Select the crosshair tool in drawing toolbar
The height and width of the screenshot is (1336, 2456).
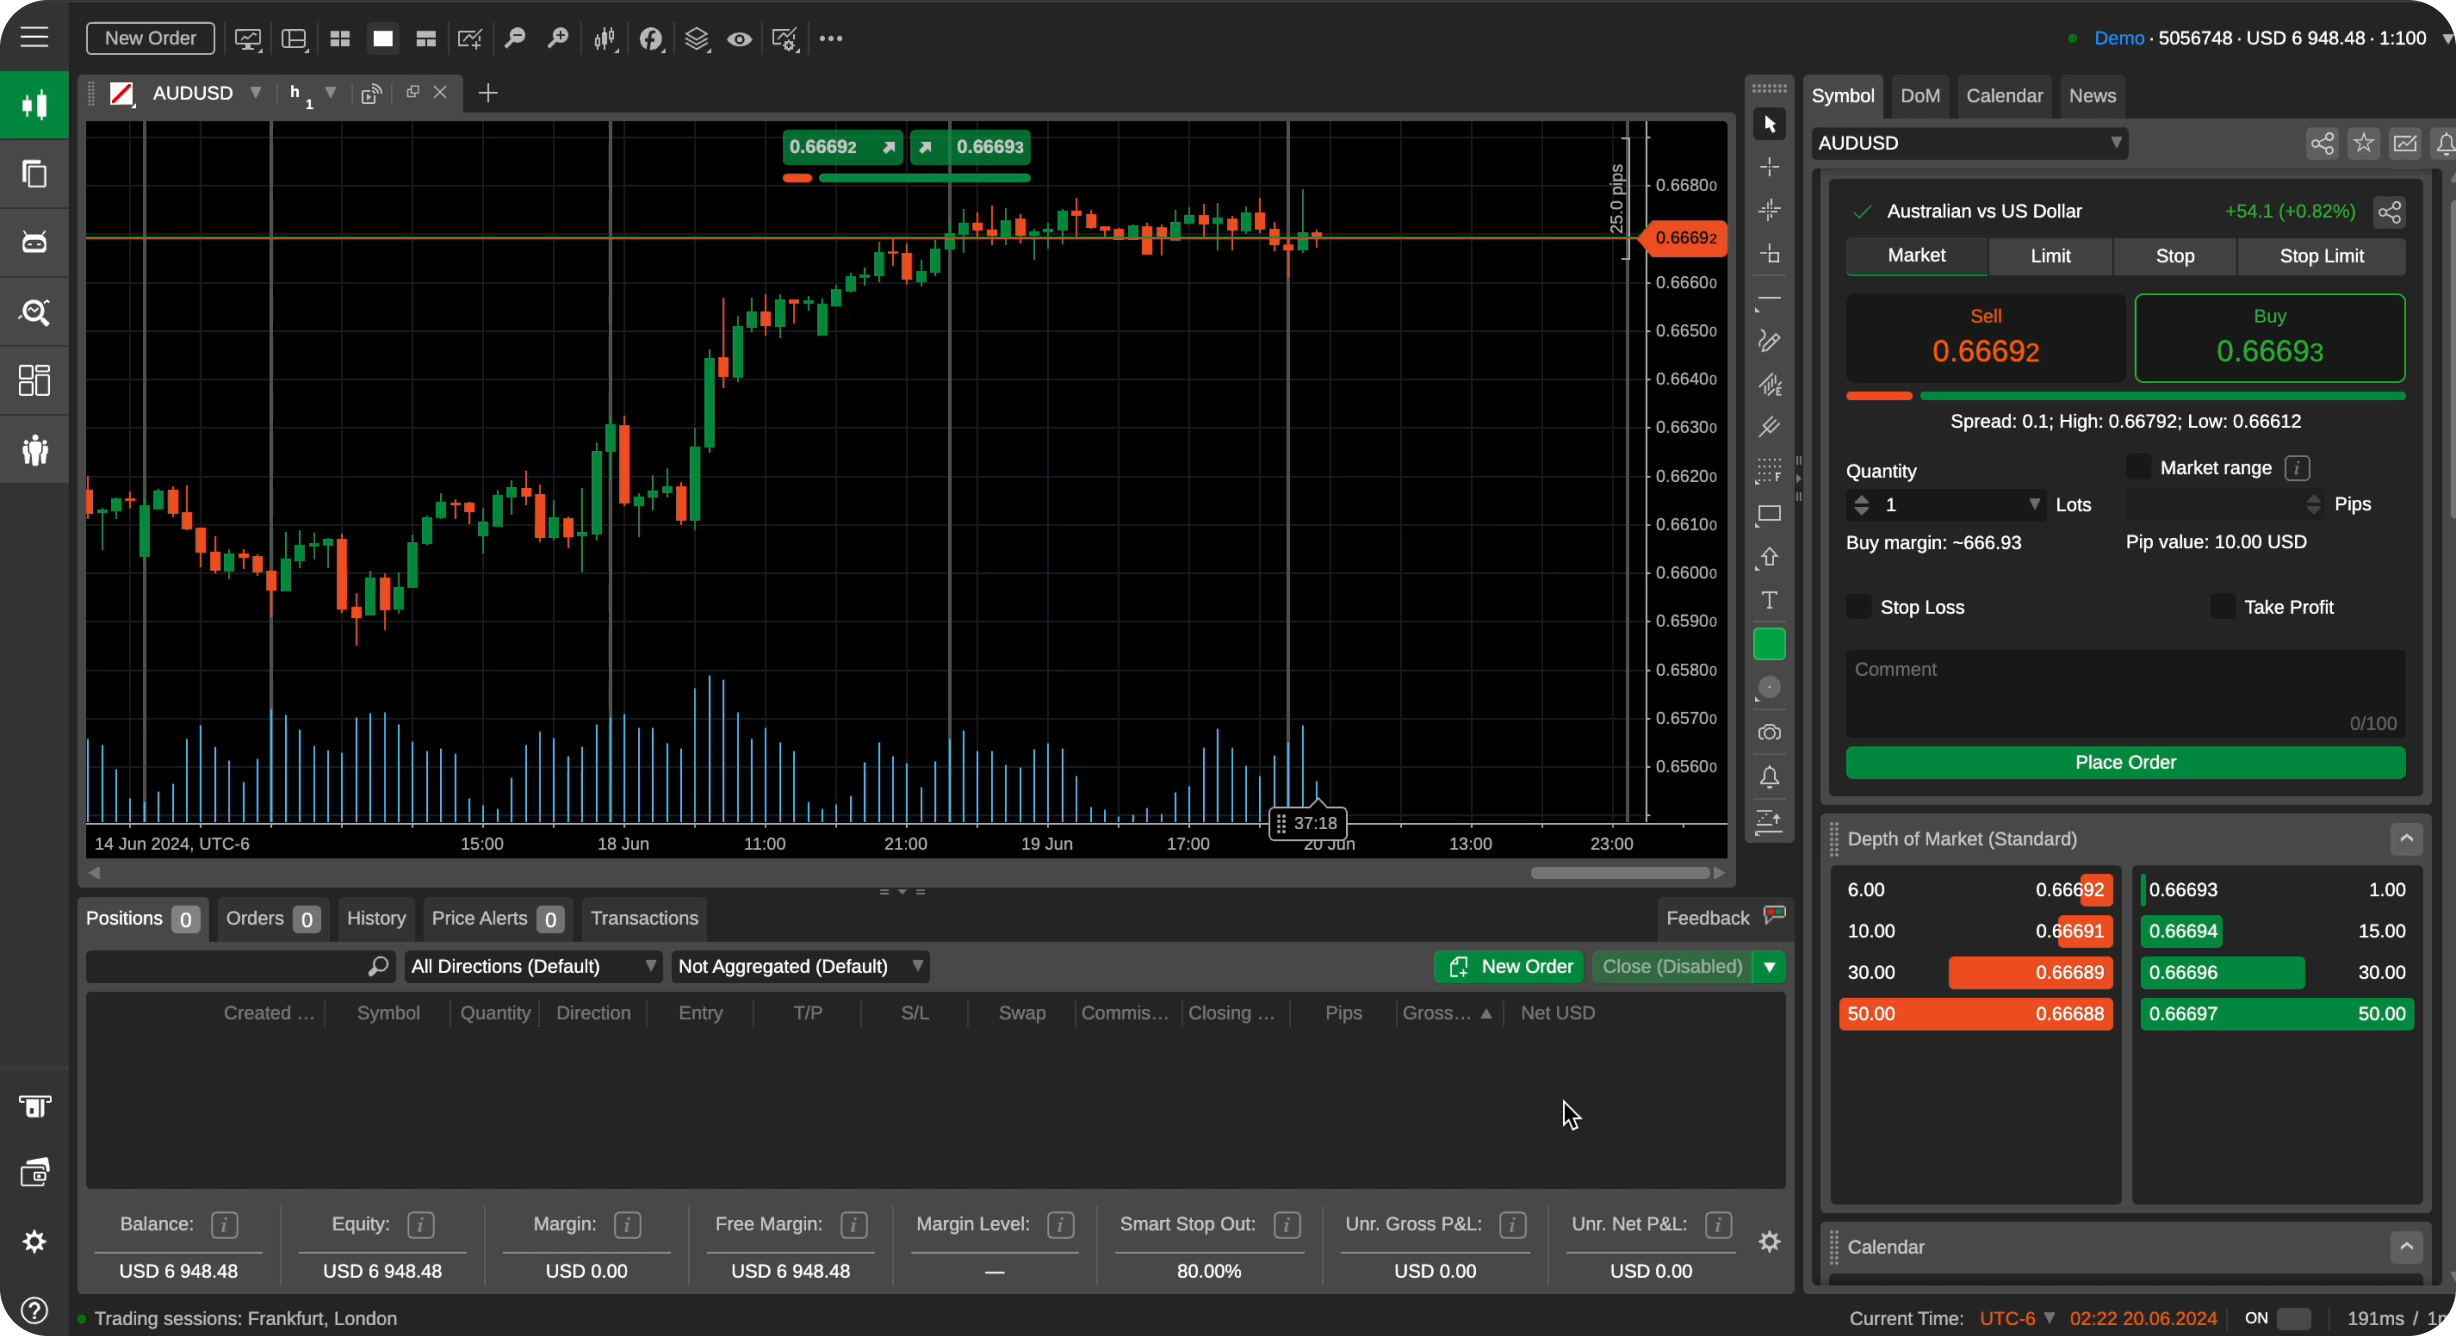(1769, 167)
